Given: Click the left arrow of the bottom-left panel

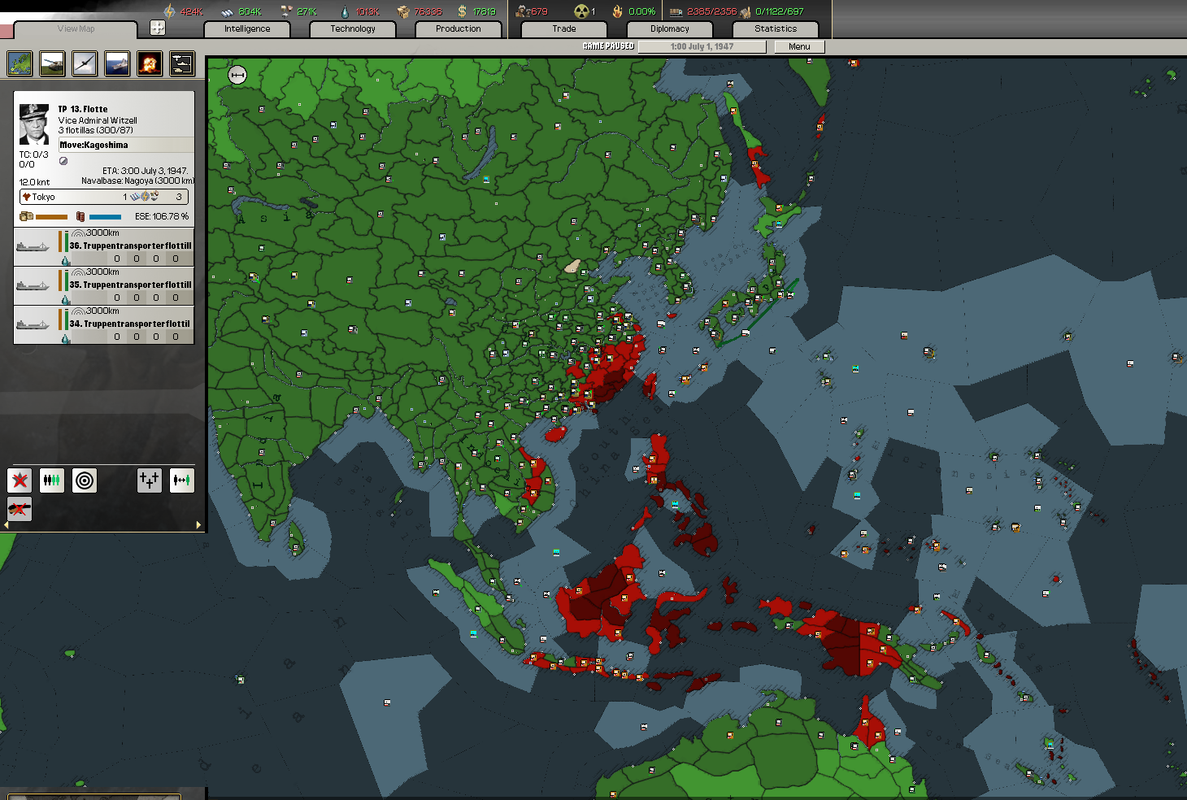Looking at the screenshot, I should [6, 525].
